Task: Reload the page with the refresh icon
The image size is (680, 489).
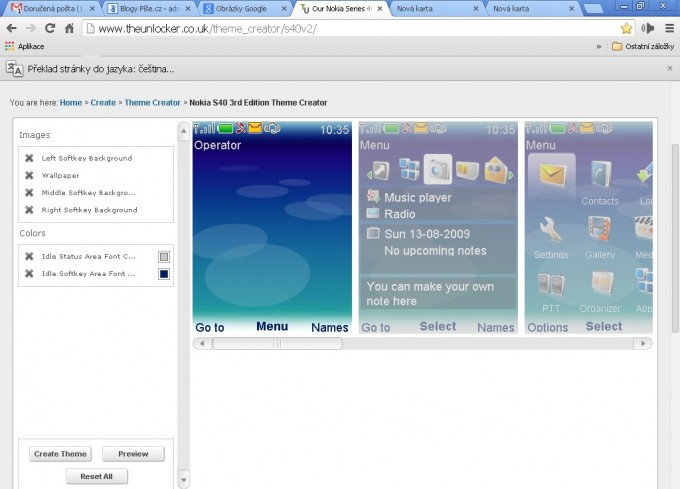Action: pos(50,28)
